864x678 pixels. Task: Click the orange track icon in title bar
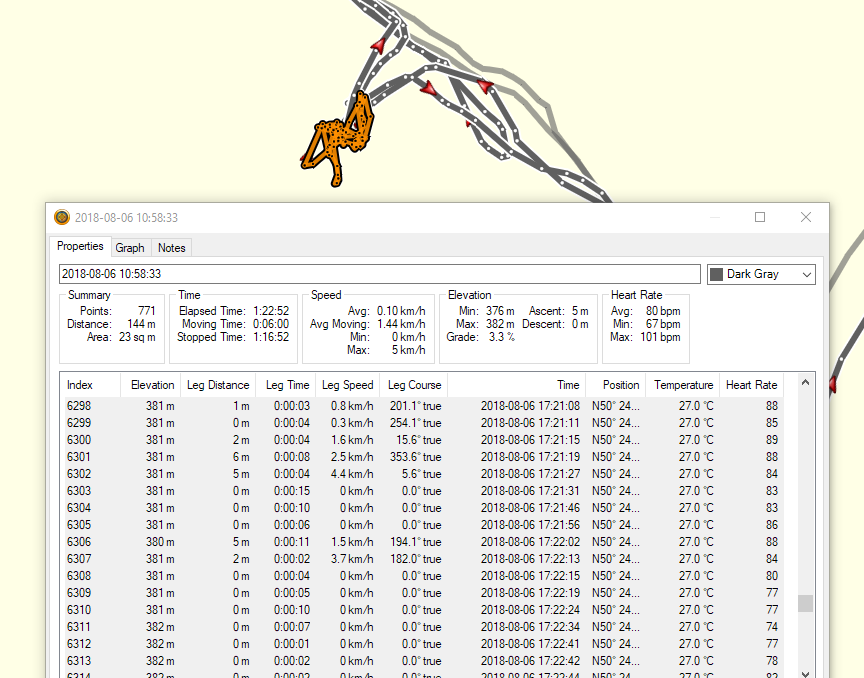(x=62, y=217)
